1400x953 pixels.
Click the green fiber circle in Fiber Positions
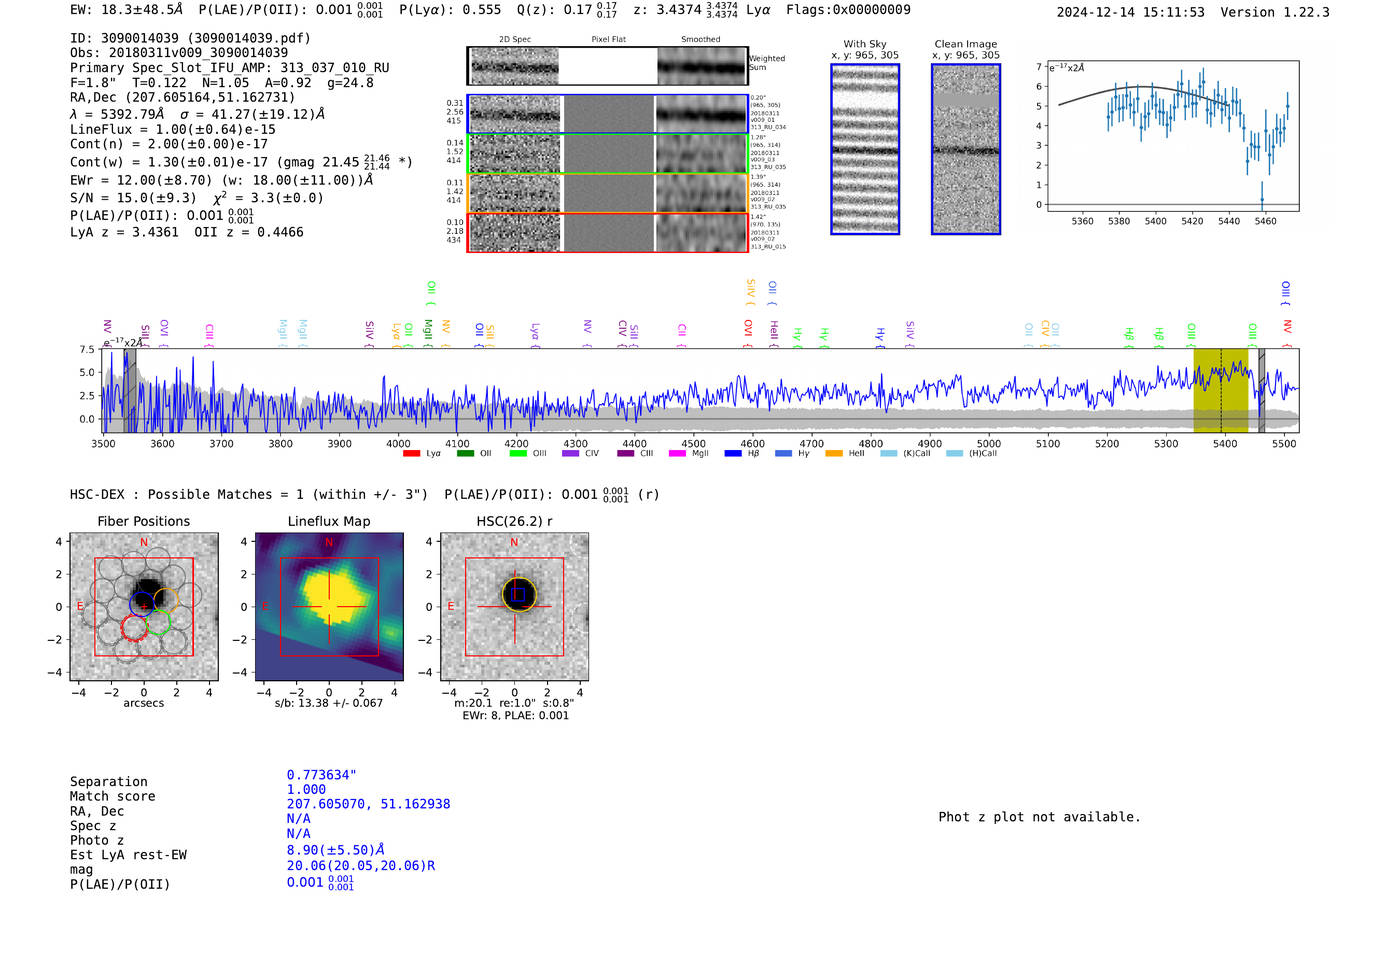[158, 623]
